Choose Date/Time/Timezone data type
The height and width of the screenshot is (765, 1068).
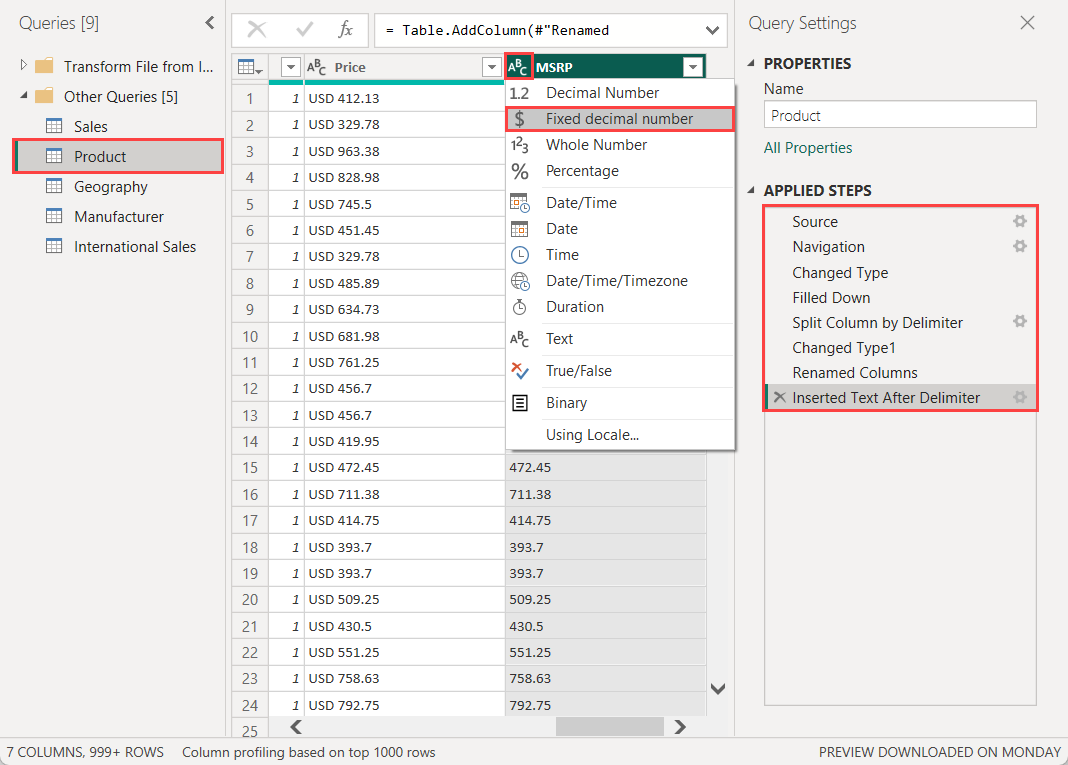620,281
